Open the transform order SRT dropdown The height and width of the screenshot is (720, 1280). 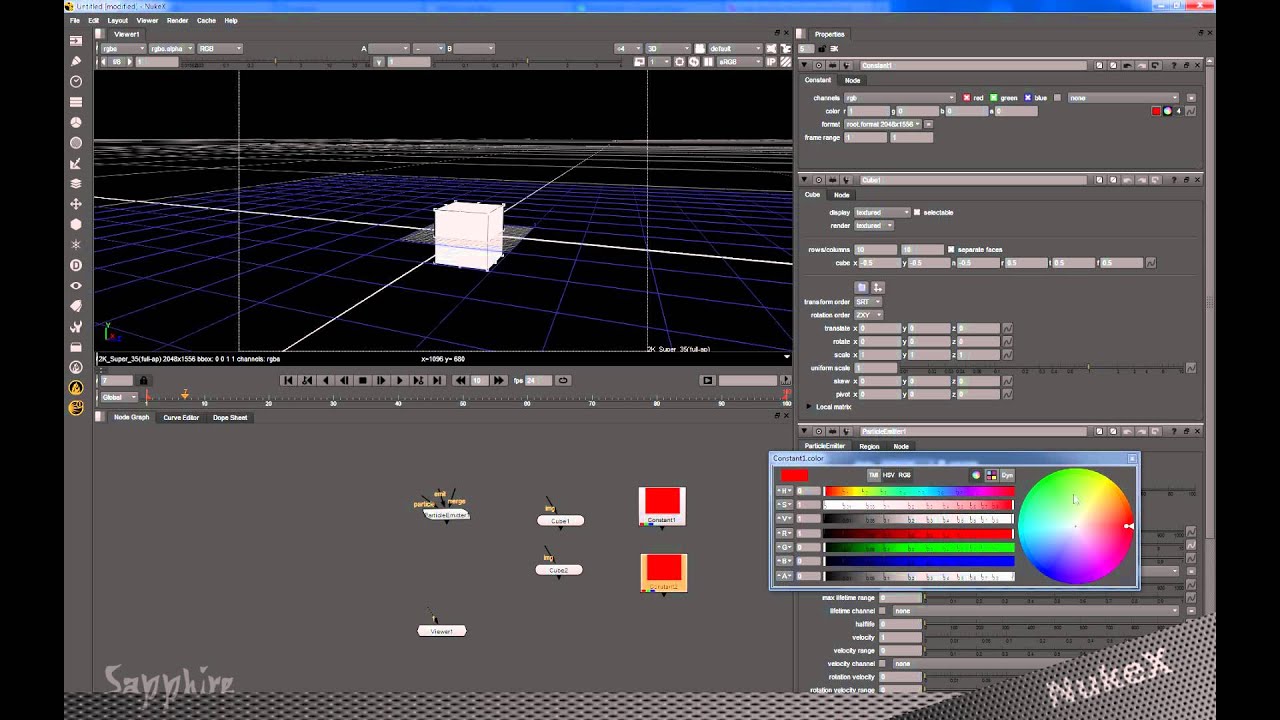tap(868, 301)
